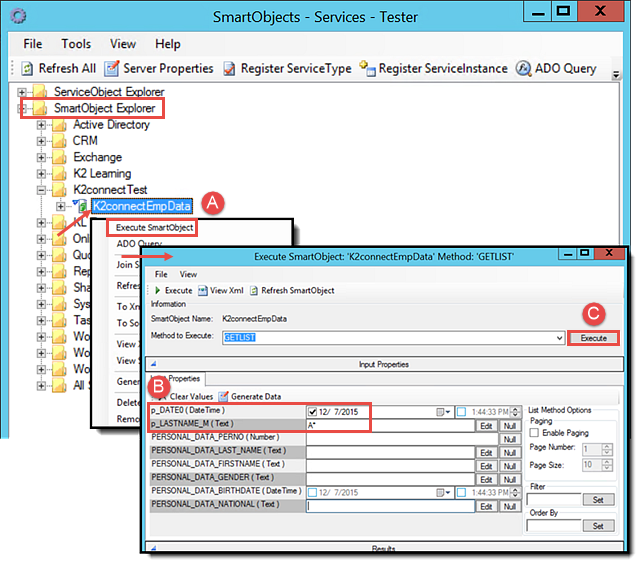The width and height of the screenshot is (640, 561).
Task: Click the p_LASTNAME_M text input field
Action: pyautogui.click(x=390, y=425)
